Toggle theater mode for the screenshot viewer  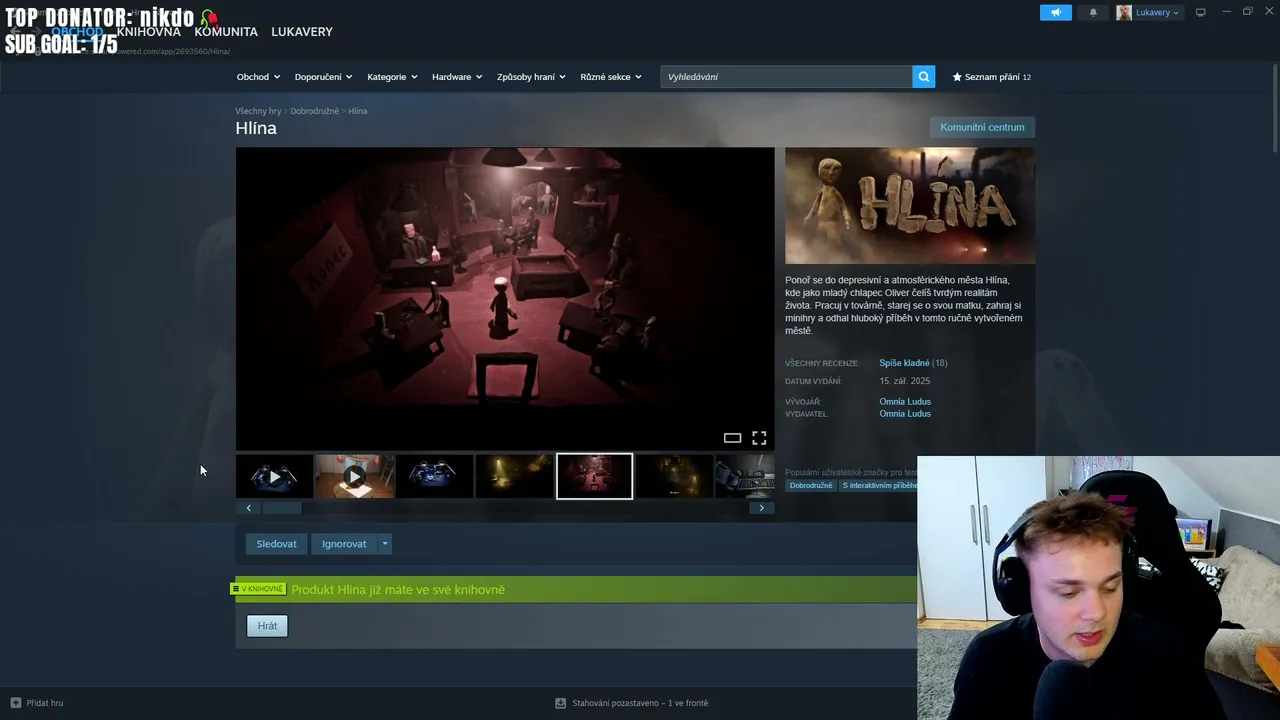(x=732, y=438)
